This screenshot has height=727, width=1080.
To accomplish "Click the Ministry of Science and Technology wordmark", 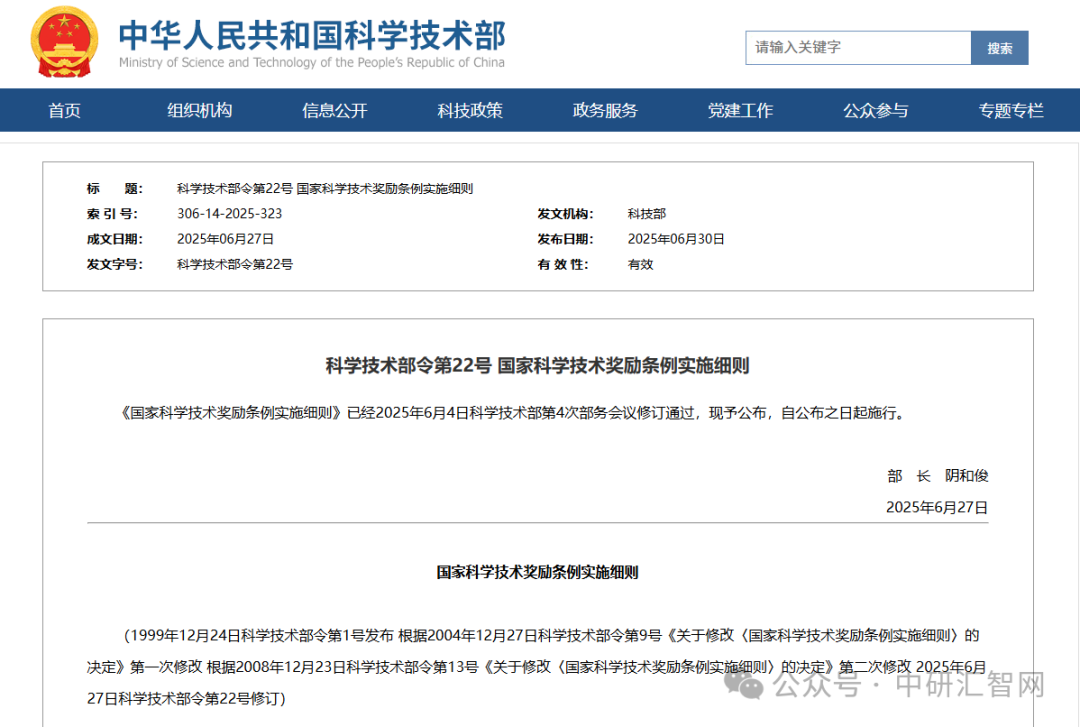I will [x=311, y=45].
